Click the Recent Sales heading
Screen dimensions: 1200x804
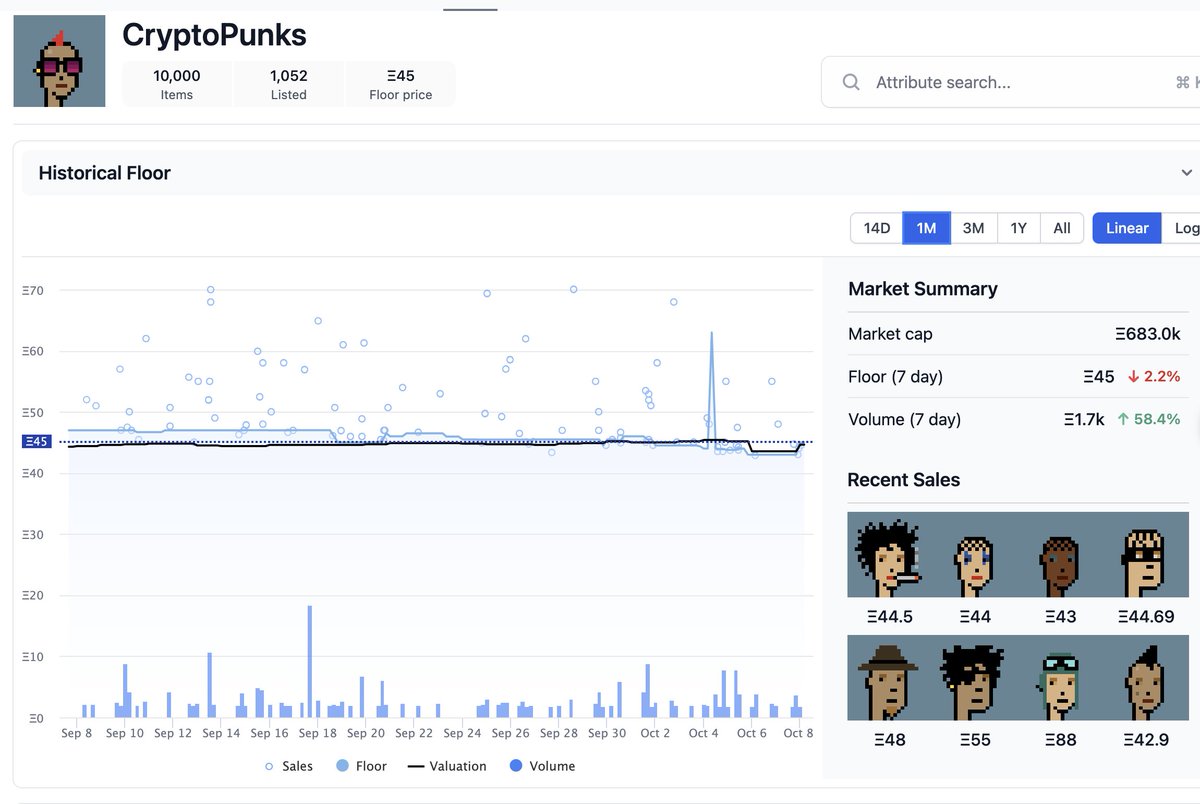tap(904, 480)
